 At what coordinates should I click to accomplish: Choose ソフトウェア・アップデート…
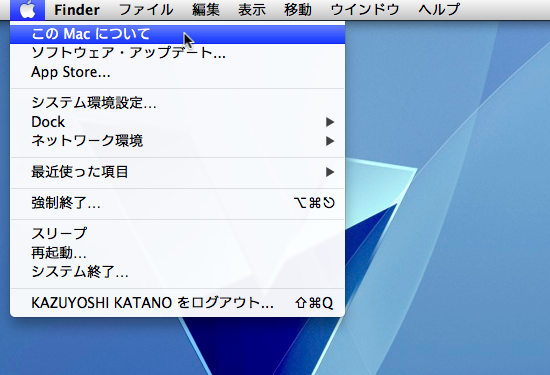[x=177, y=53]
